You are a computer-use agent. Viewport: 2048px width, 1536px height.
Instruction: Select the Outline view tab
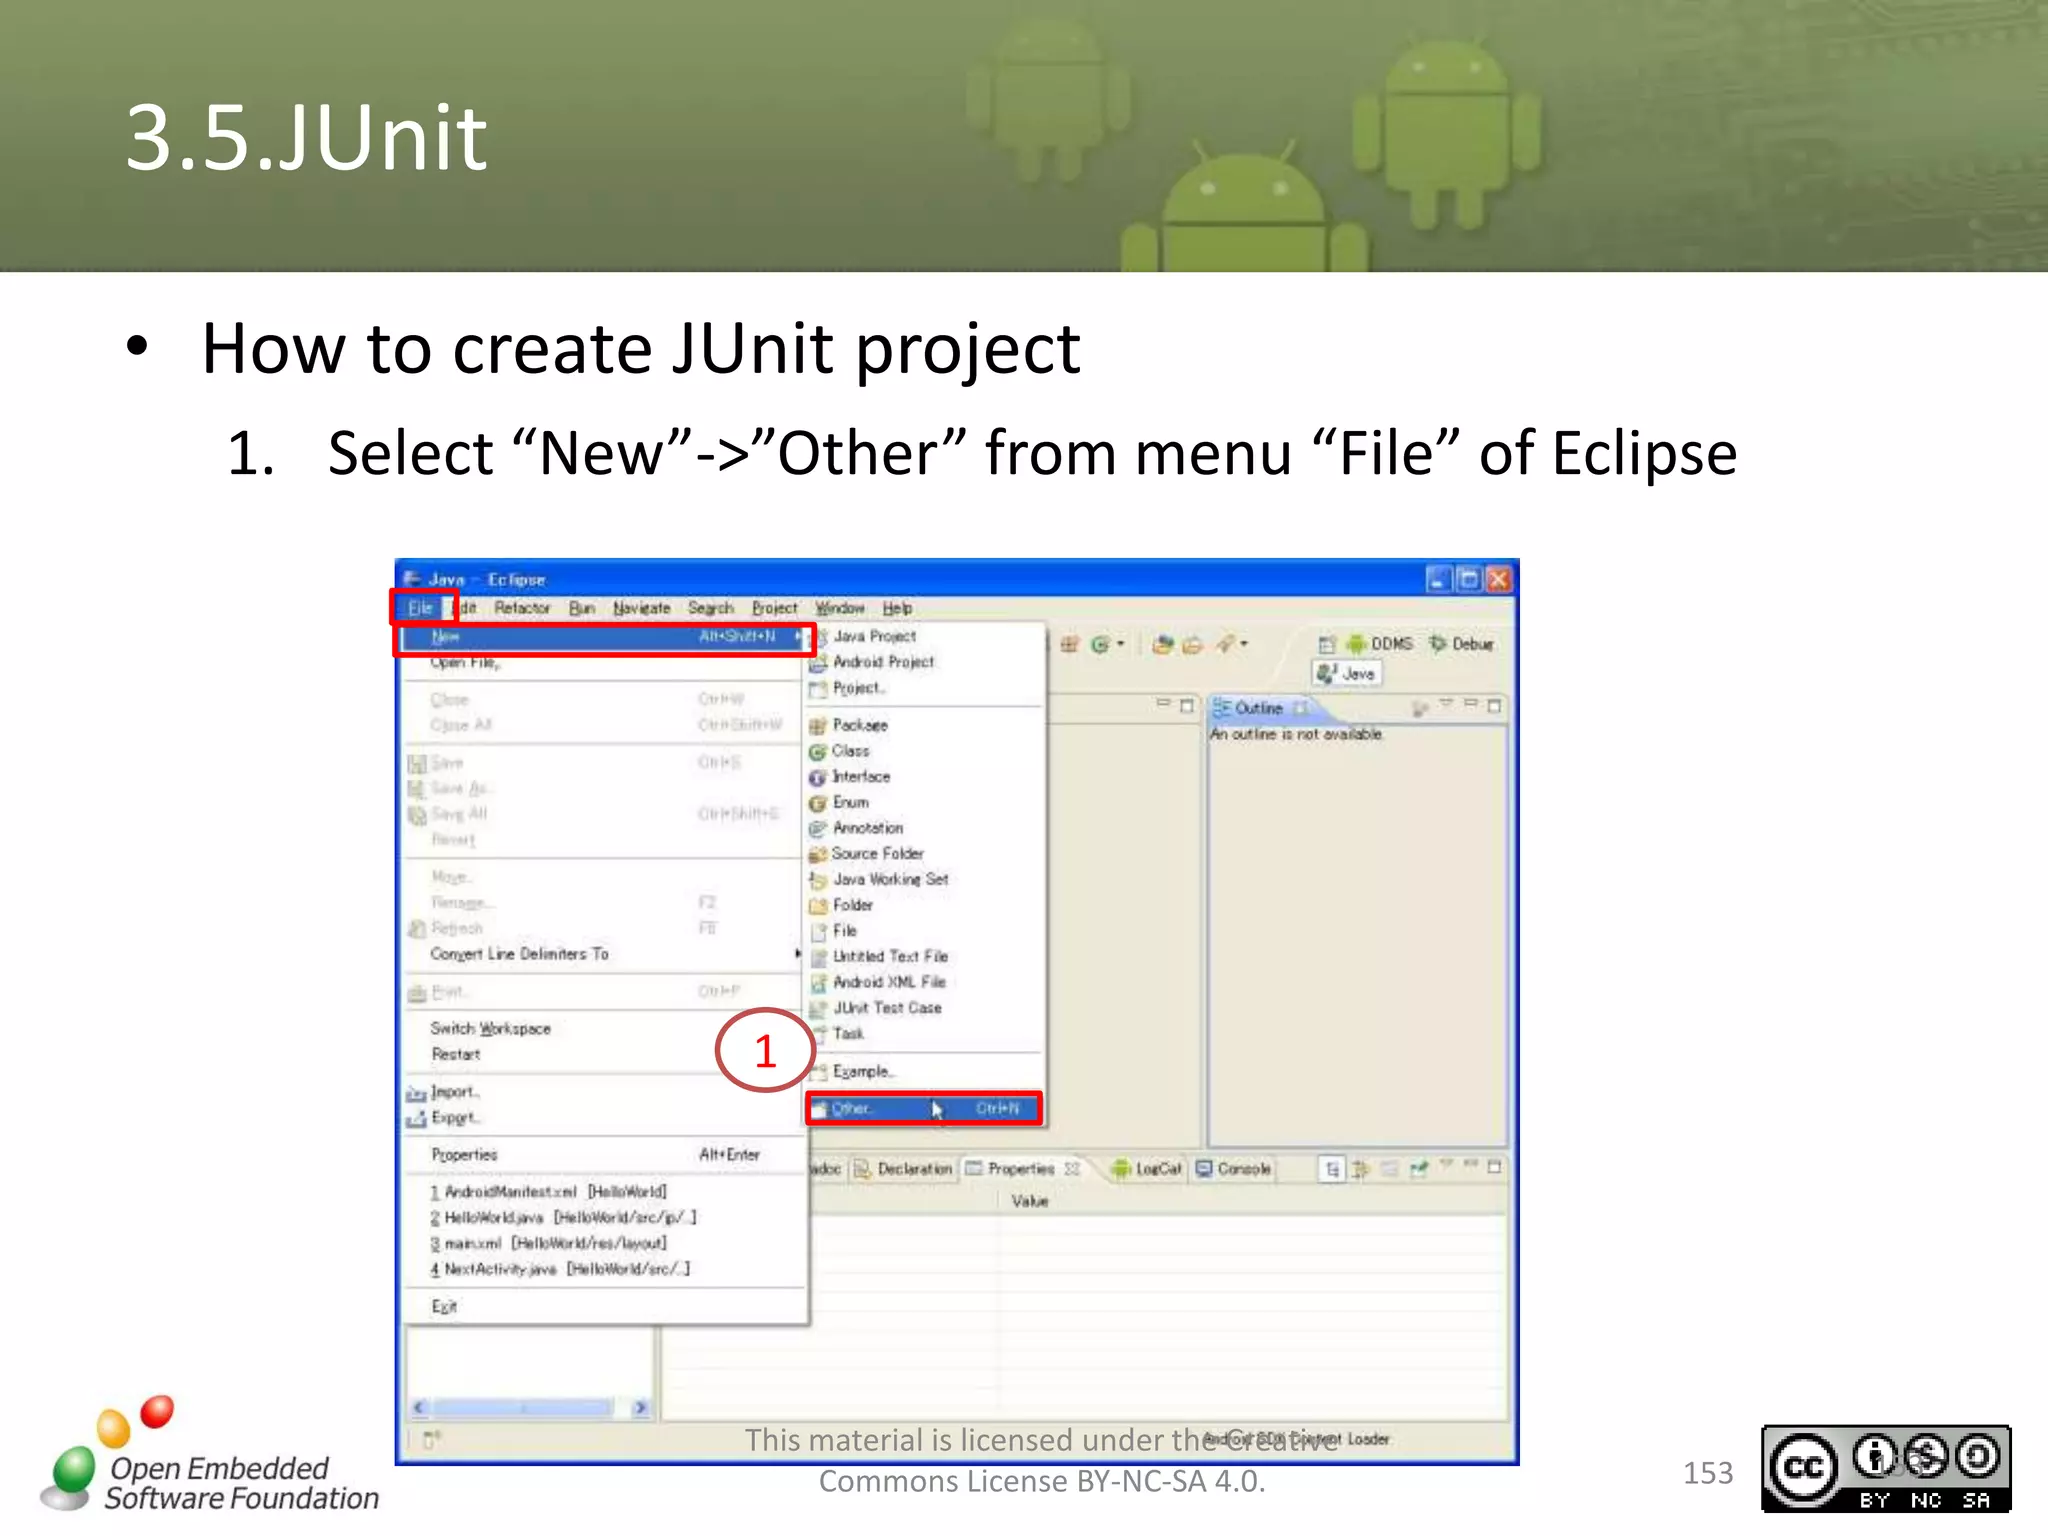pyautogui.click(x=1260, y=708)
